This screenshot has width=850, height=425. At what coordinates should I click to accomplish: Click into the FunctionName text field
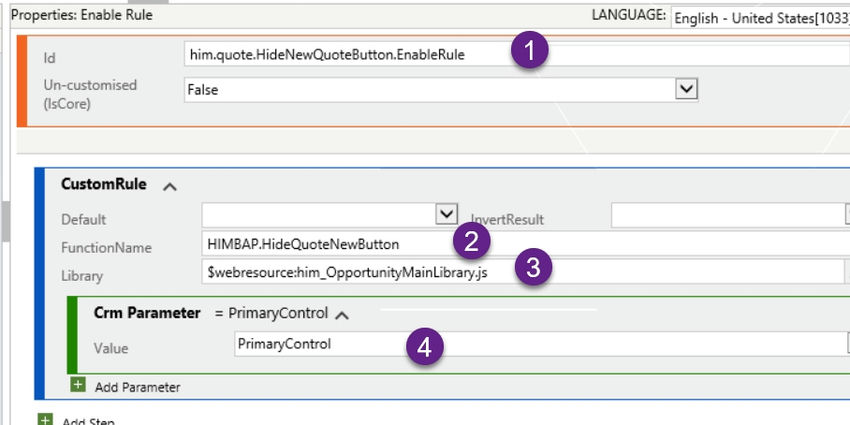[x=320, y=244]
